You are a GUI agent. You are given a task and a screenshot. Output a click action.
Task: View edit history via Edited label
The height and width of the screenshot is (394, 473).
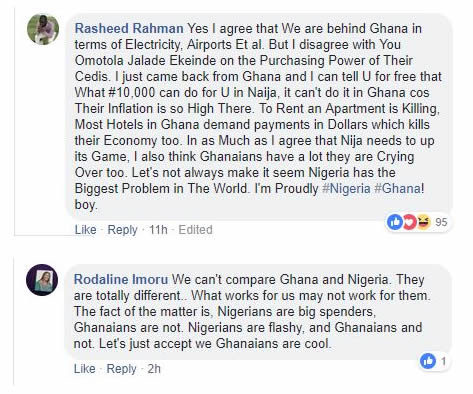(x=195, y=230)
